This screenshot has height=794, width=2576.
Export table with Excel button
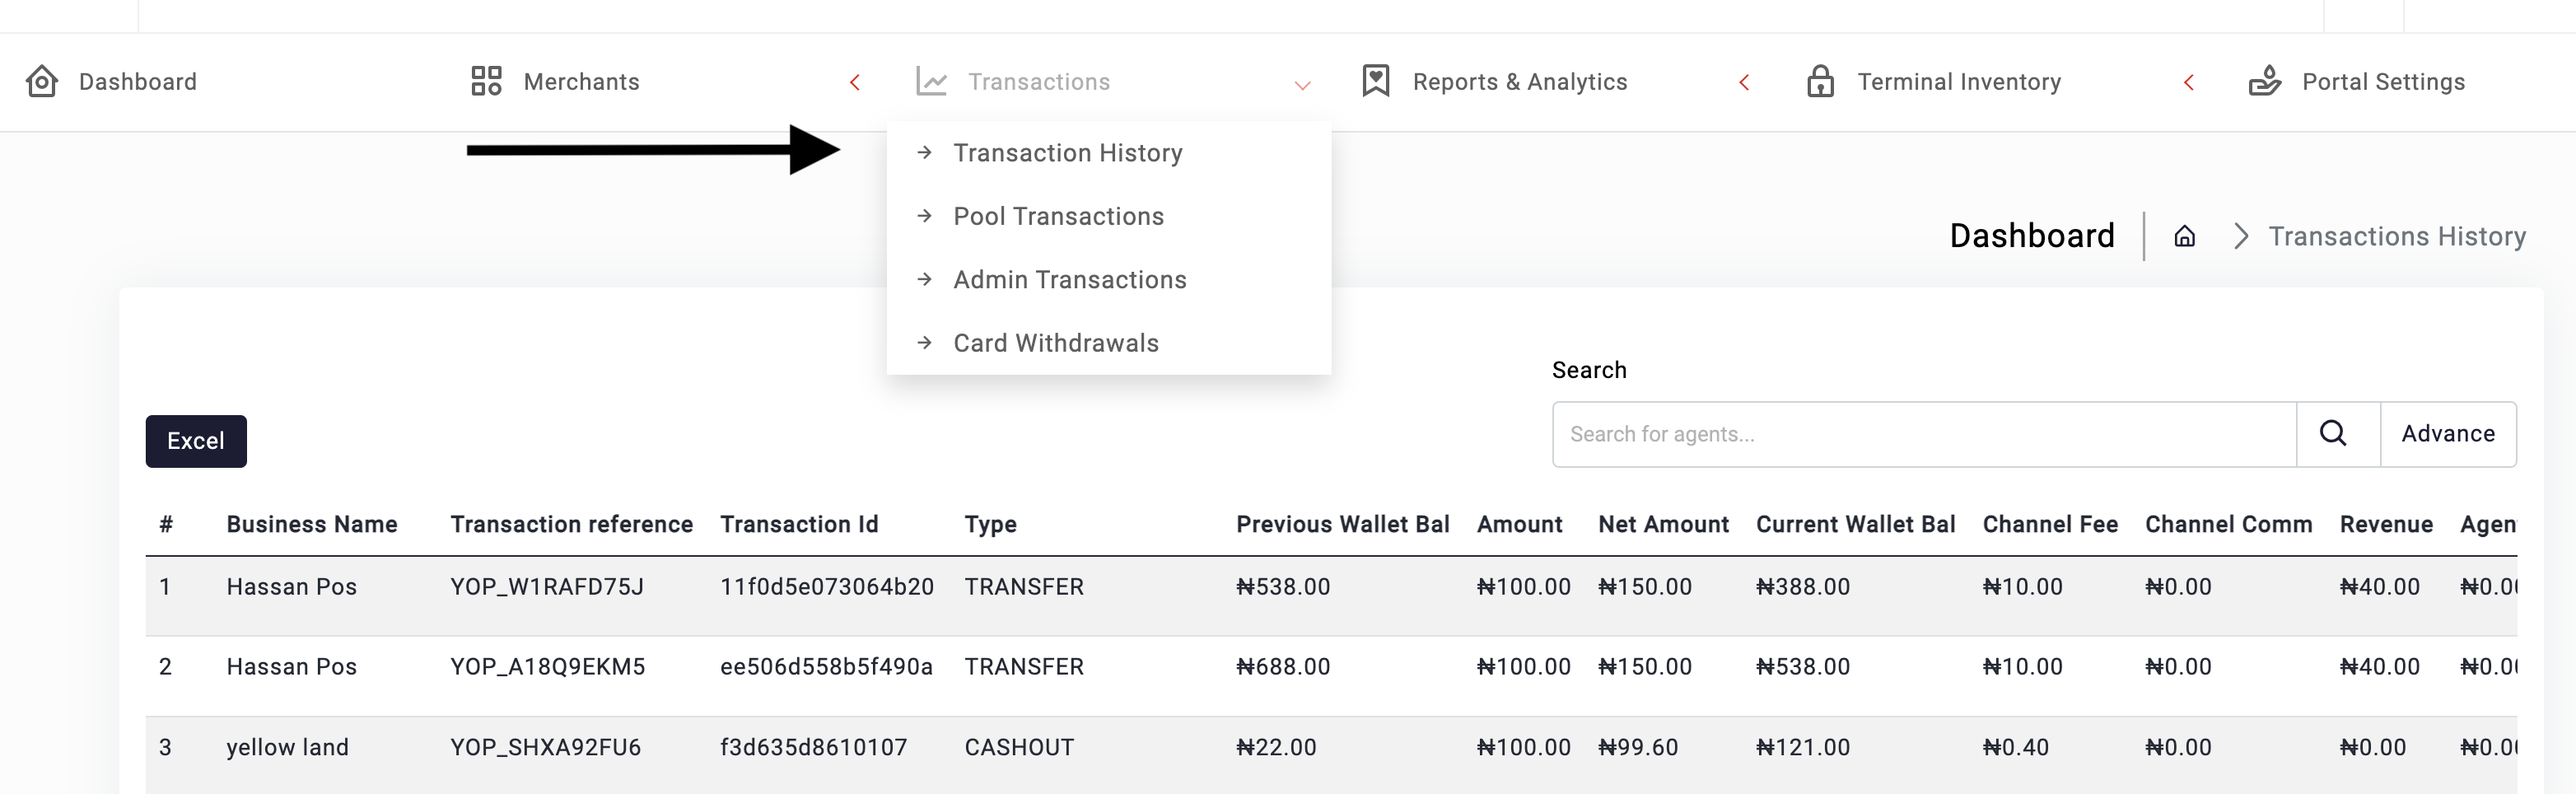click(196, 441)
